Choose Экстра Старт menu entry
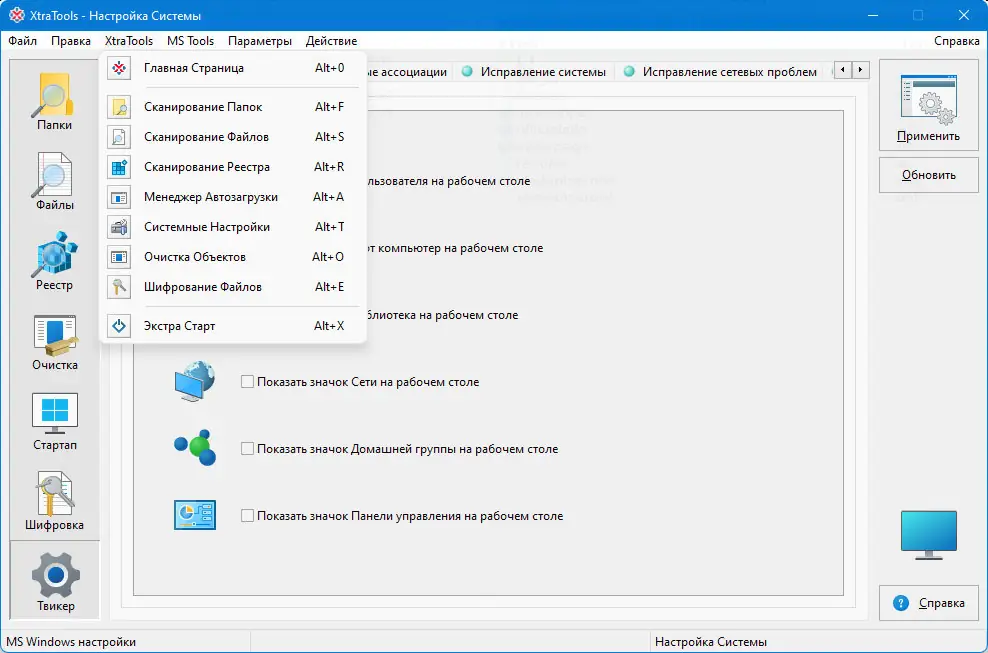988x653 pixels. point(233,326)
